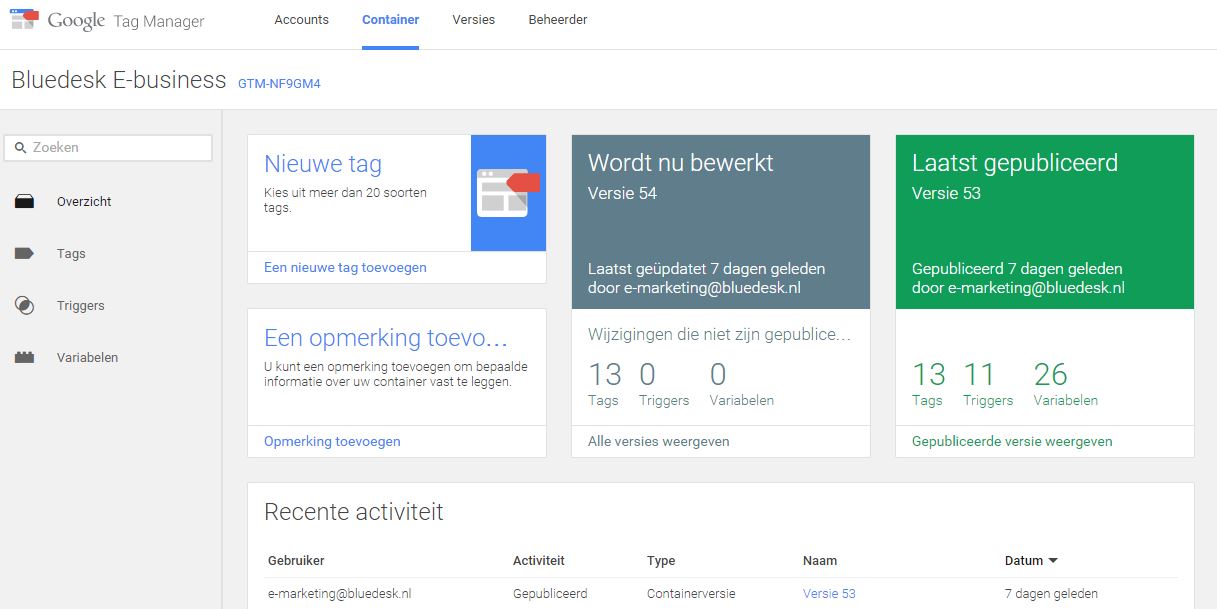Click the magnifier icon in search box
The height and width of the screenshot is (609, 1217).
click(x=20, y=148)
